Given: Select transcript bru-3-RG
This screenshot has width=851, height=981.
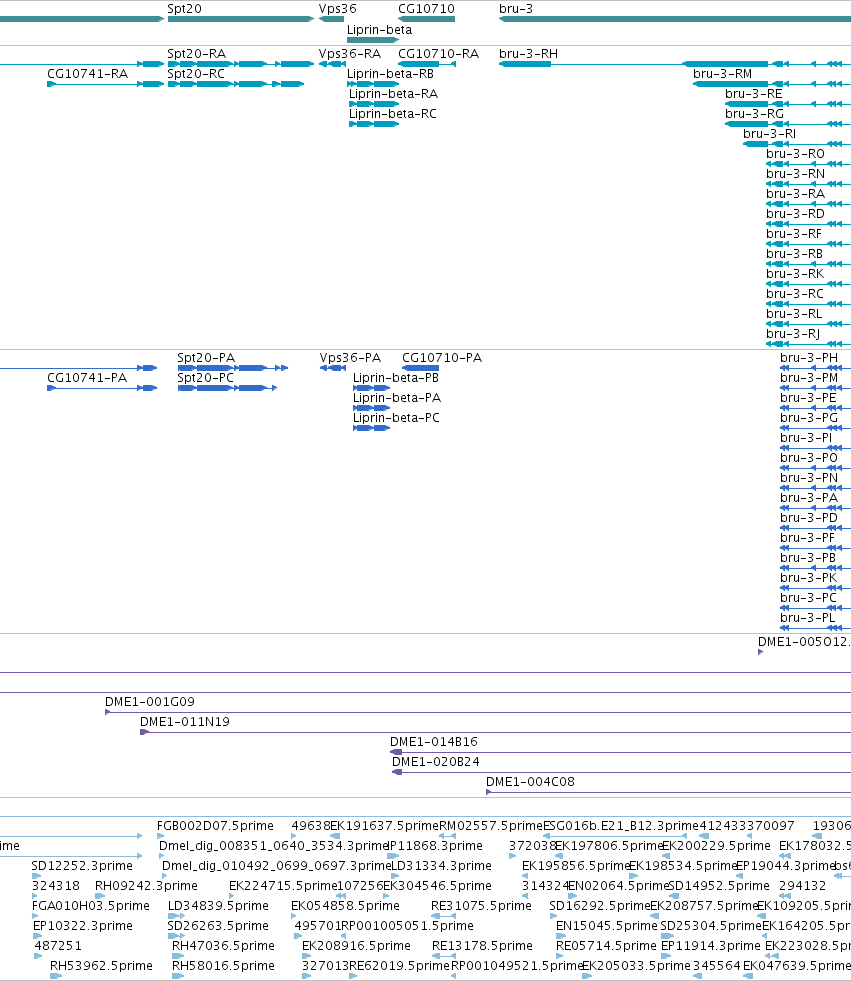Looking at the screenshot, I should coord(788,124).
